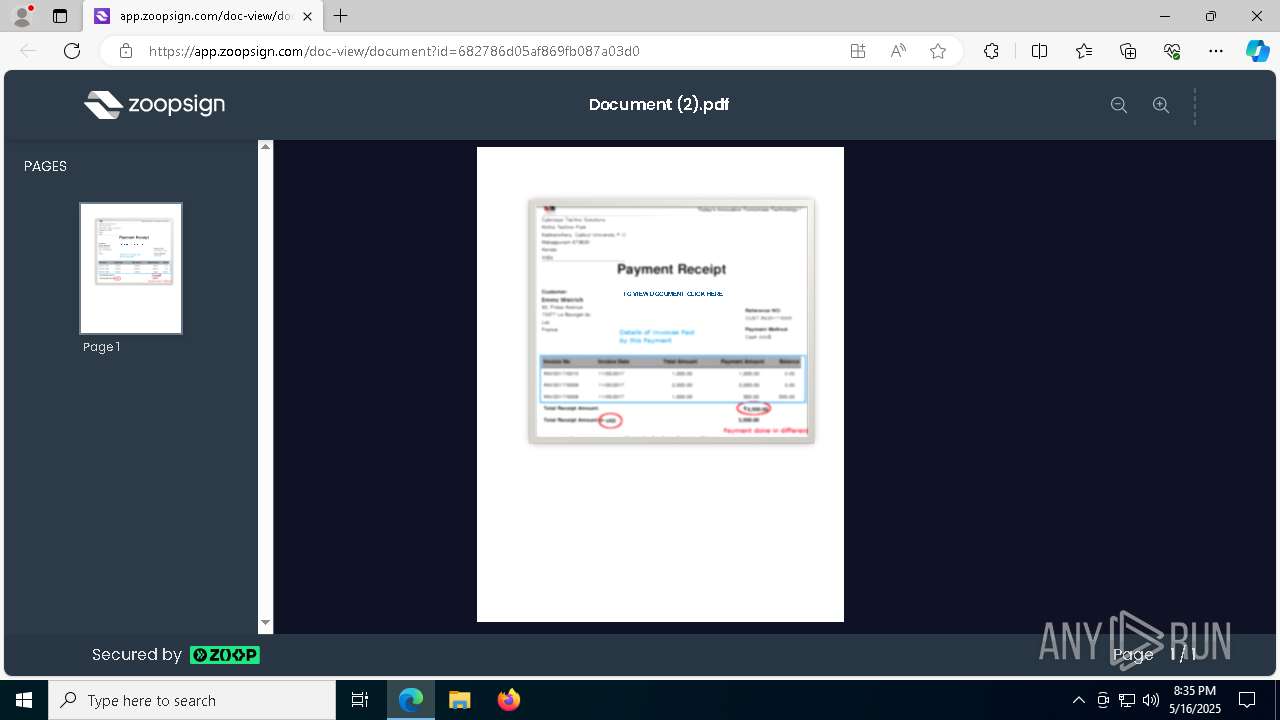Click the address bar URL
Image resolution: width=1280 pixels, height=720 pixels.
394,51
